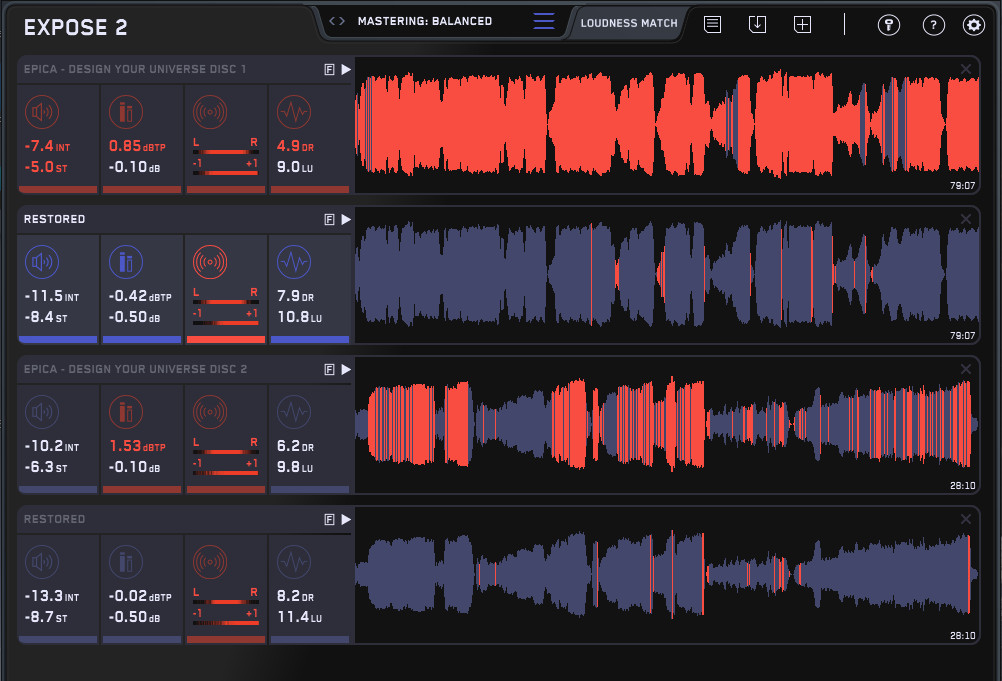Click inside the Disc 1 red waveform
This screenshot has height=681, width=1002.
(x=667, y=125)
